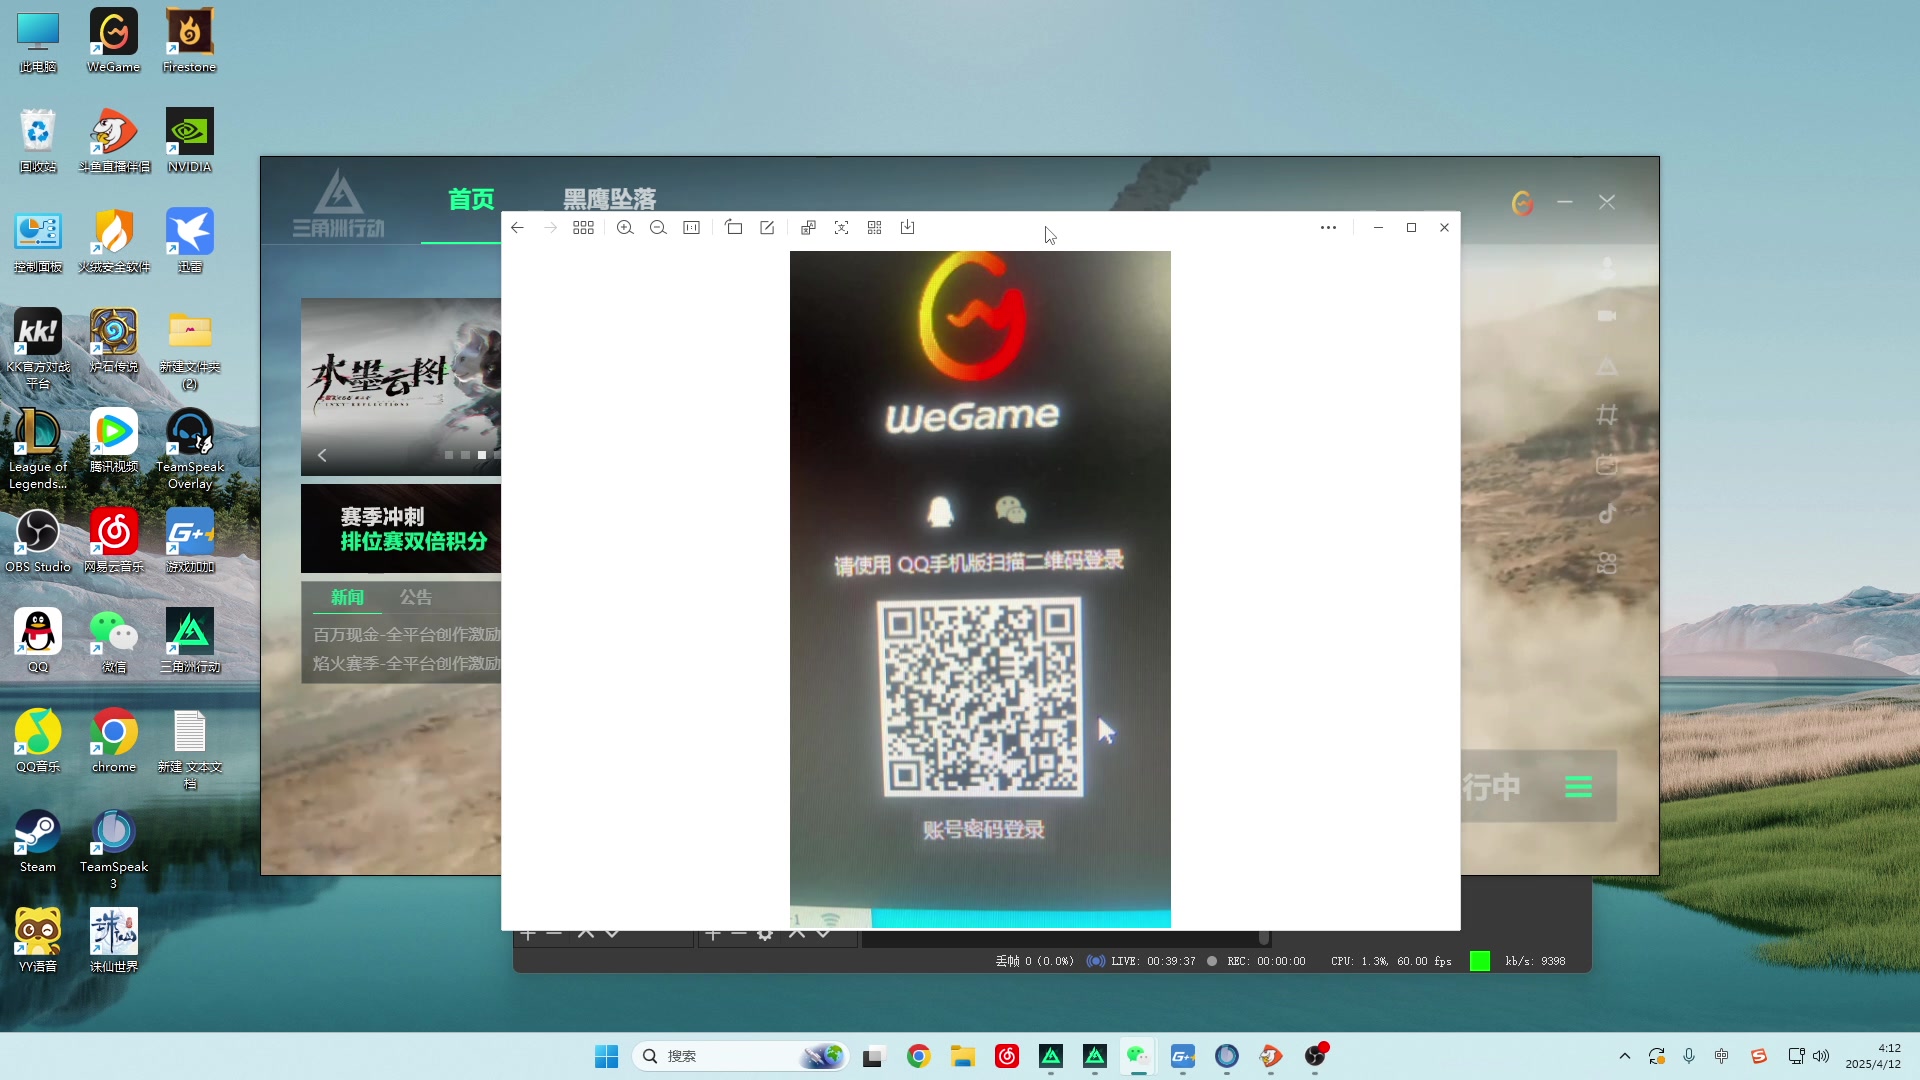Show hidden system tray icons chevron

[x=1624, y=1056]
